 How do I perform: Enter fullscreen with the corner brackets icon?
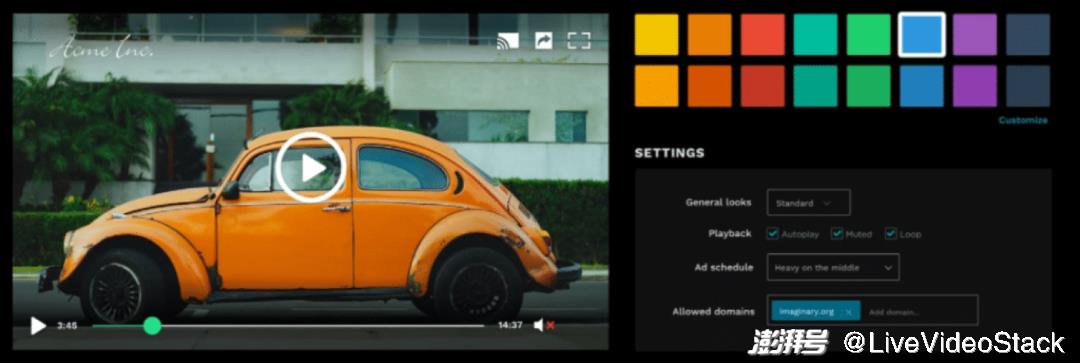tap(579, 41)
